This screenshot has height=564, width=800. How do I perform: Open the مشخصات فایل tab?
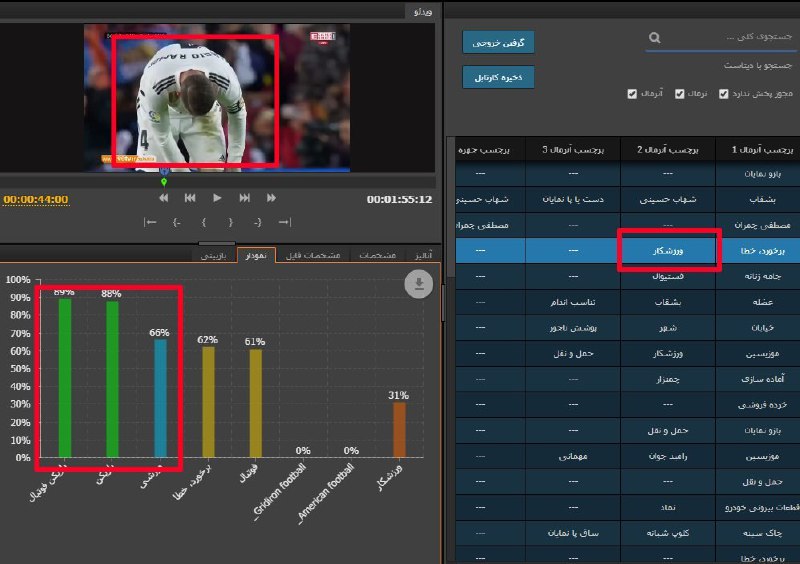pyautogui.click(x=313, y=256)
